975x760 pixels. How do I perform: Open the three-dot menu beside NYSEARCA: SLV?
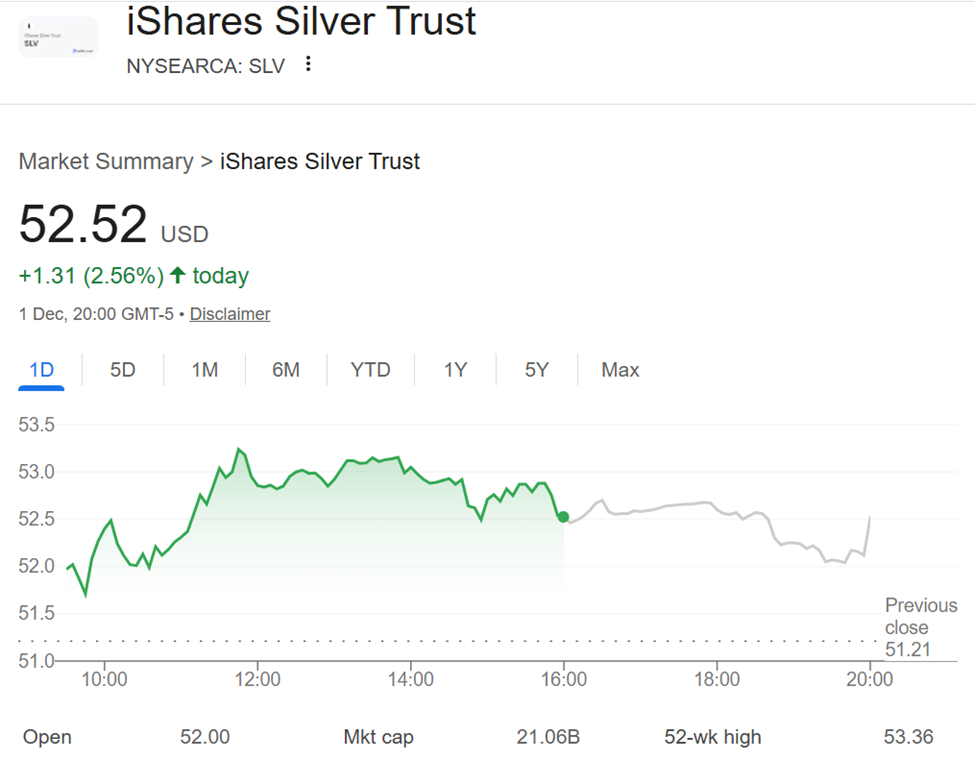coord(307,63)
